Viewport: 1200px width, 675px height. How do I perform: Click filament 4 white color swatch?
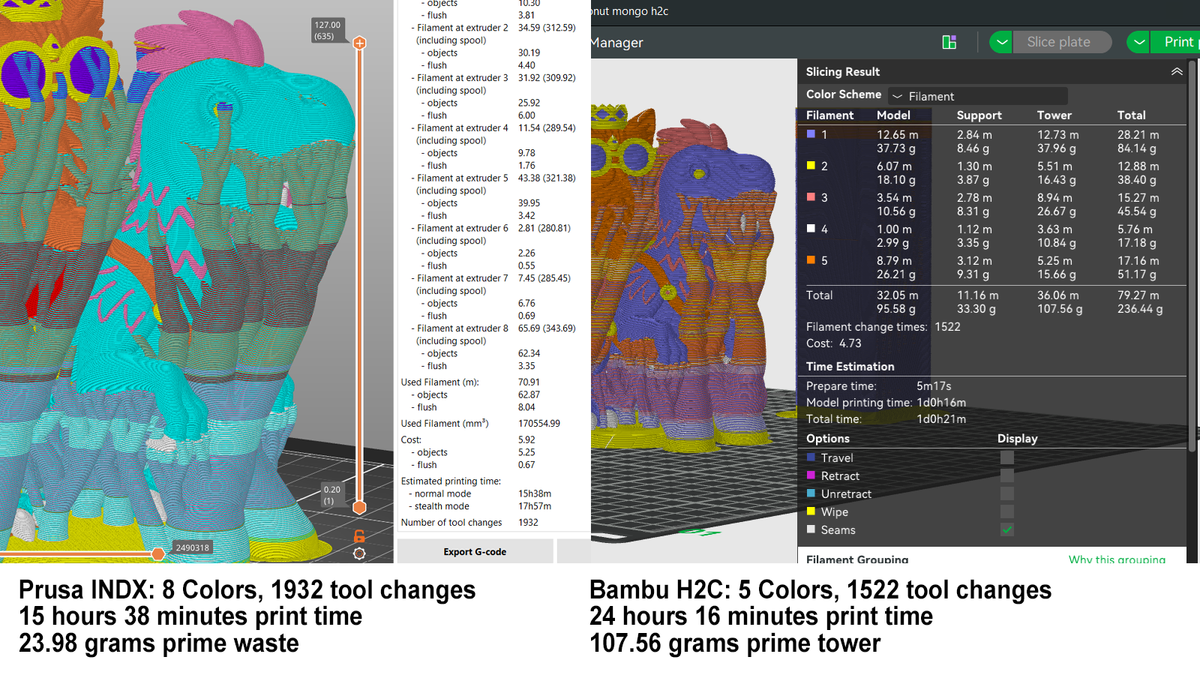[812, 229]
